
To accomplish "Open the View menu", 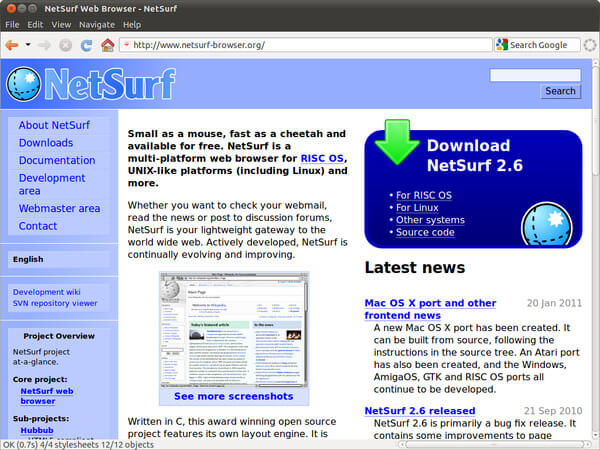I will click(x=61, y=24).
